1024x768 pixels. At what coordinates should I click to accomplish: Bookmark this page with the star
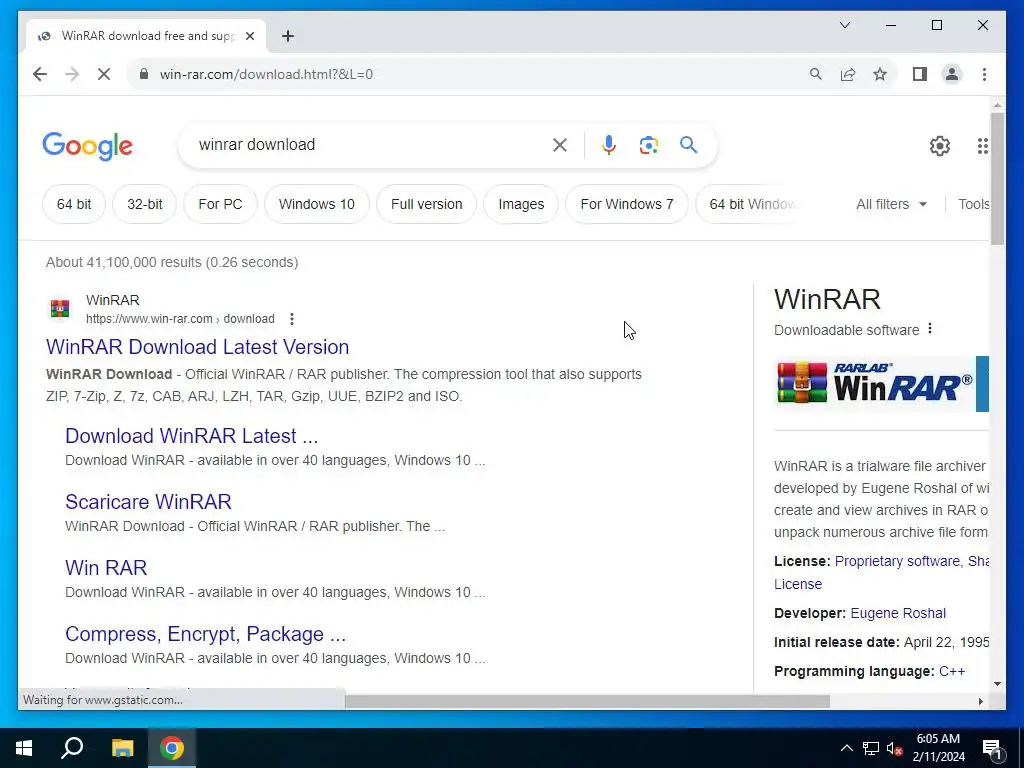880,74
